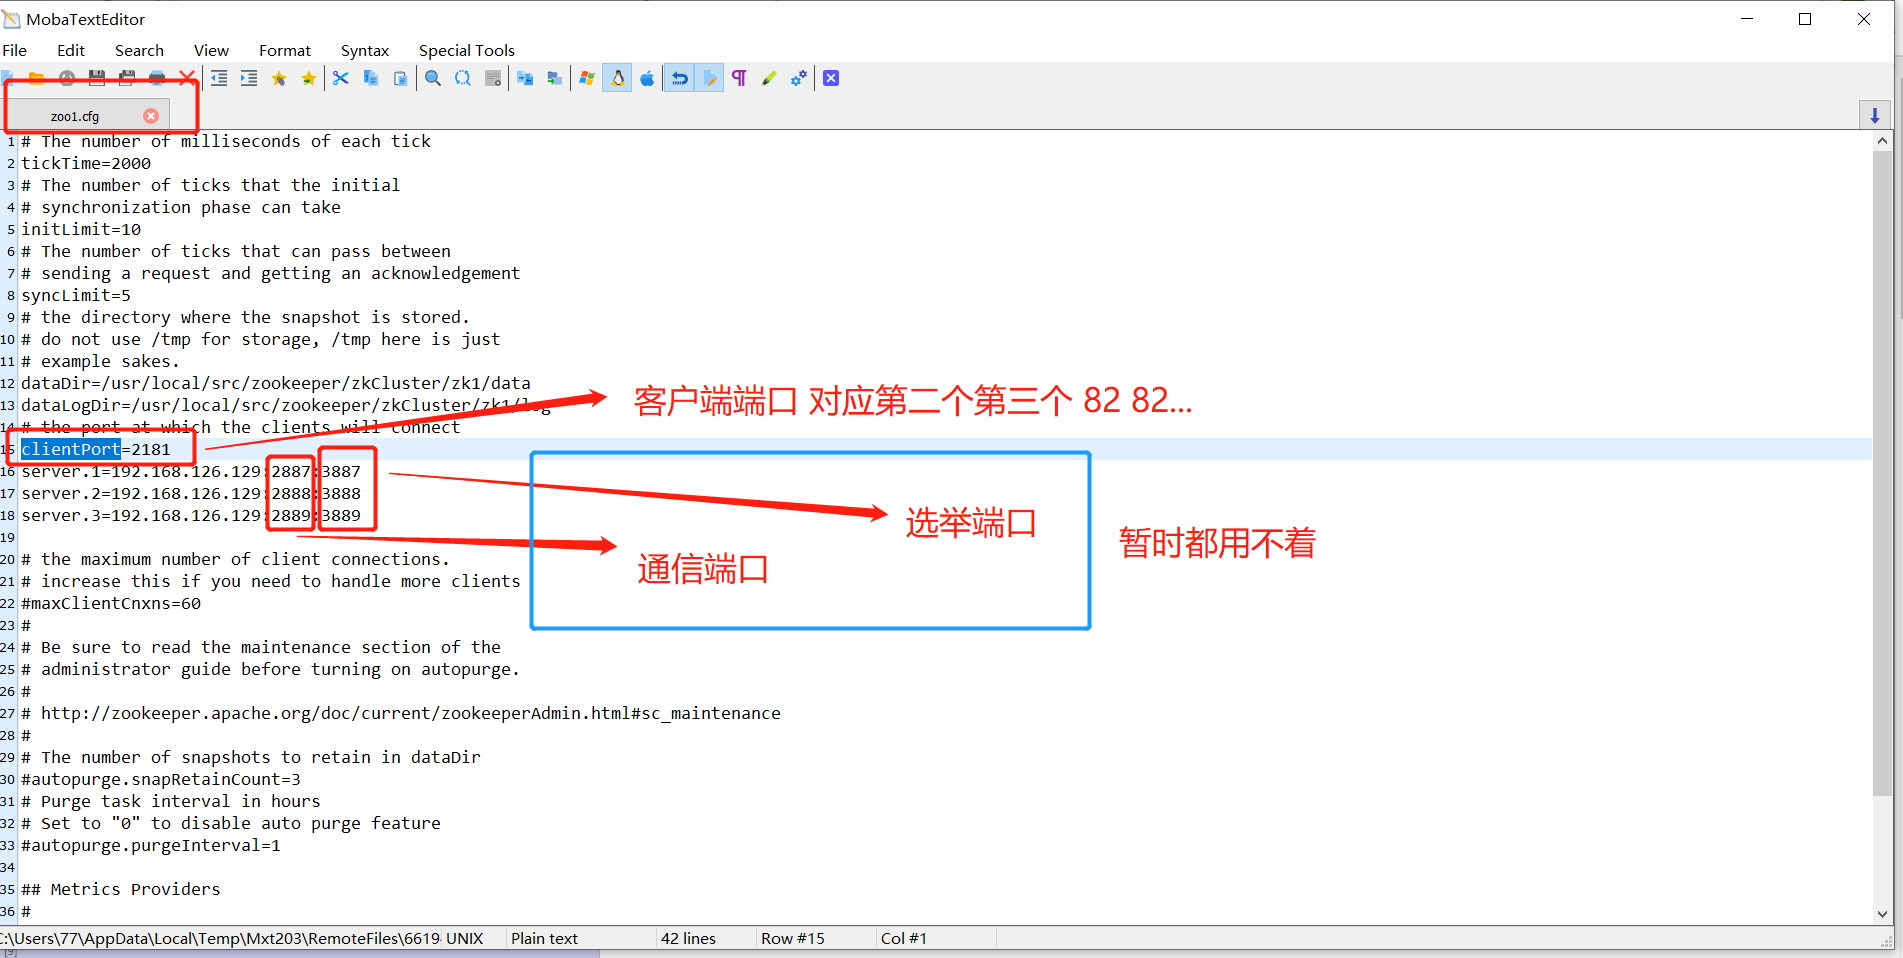1903x958 pixels.
Task: Open the Format menu
Action: (x=285, y=50)
